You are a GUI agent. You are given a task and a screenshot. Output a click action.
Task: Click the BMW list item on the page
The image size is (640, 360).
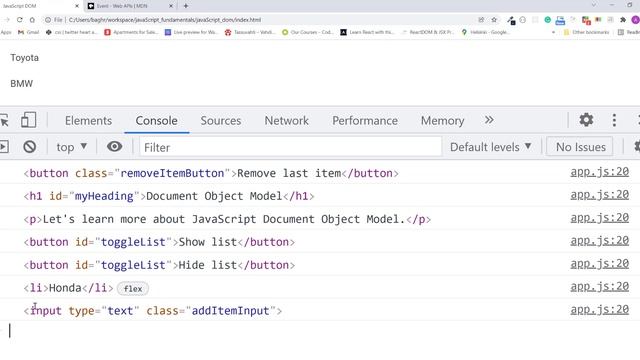click(22, 84)
